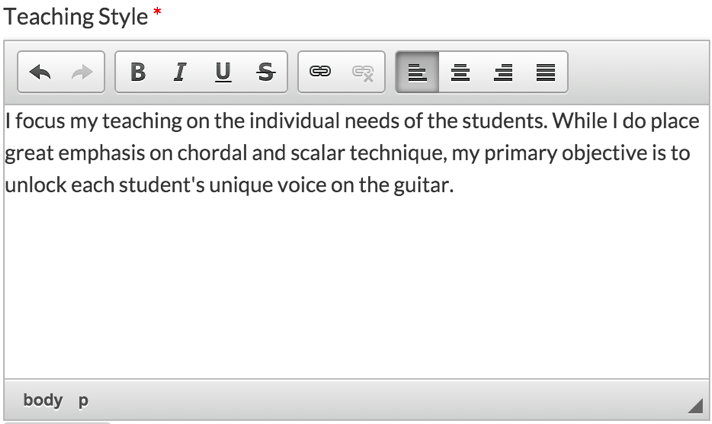Viewport: 712px width, 424px height.
Task: Select align right
Action: click(x=503, y=72)
